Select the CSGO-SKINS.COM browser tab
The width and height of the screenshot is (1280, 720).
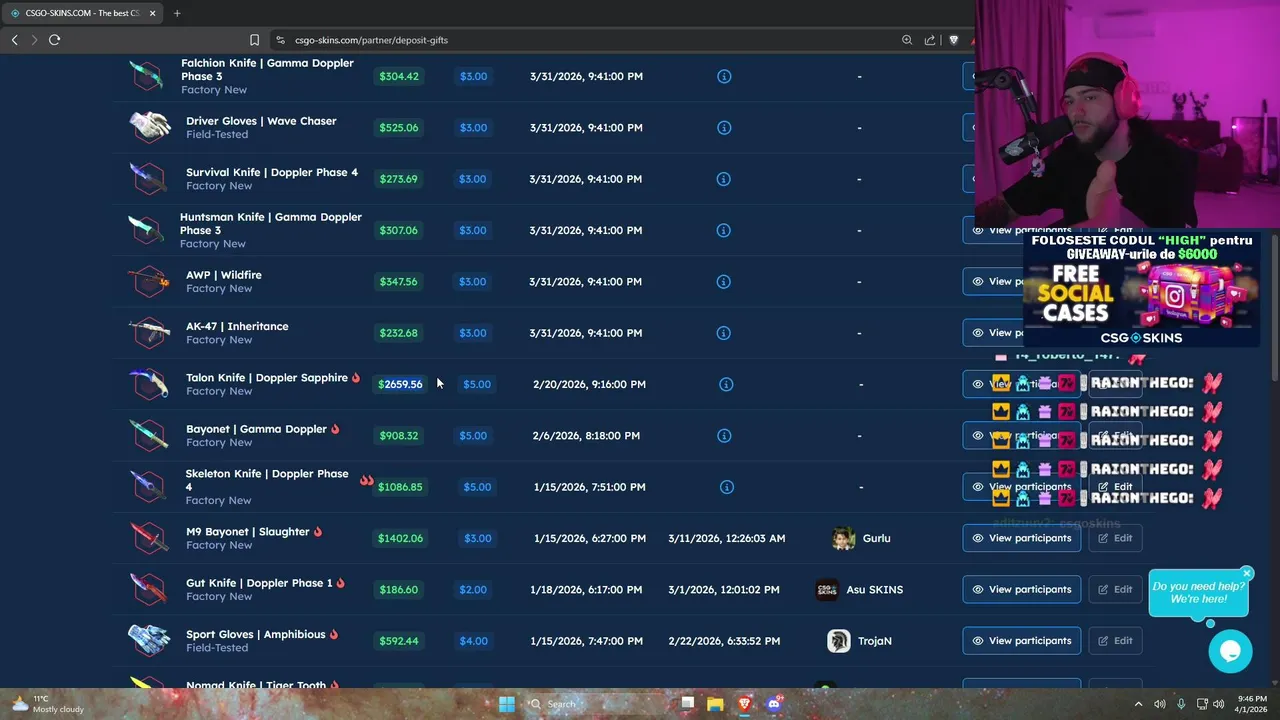click(x=82, y=13)
